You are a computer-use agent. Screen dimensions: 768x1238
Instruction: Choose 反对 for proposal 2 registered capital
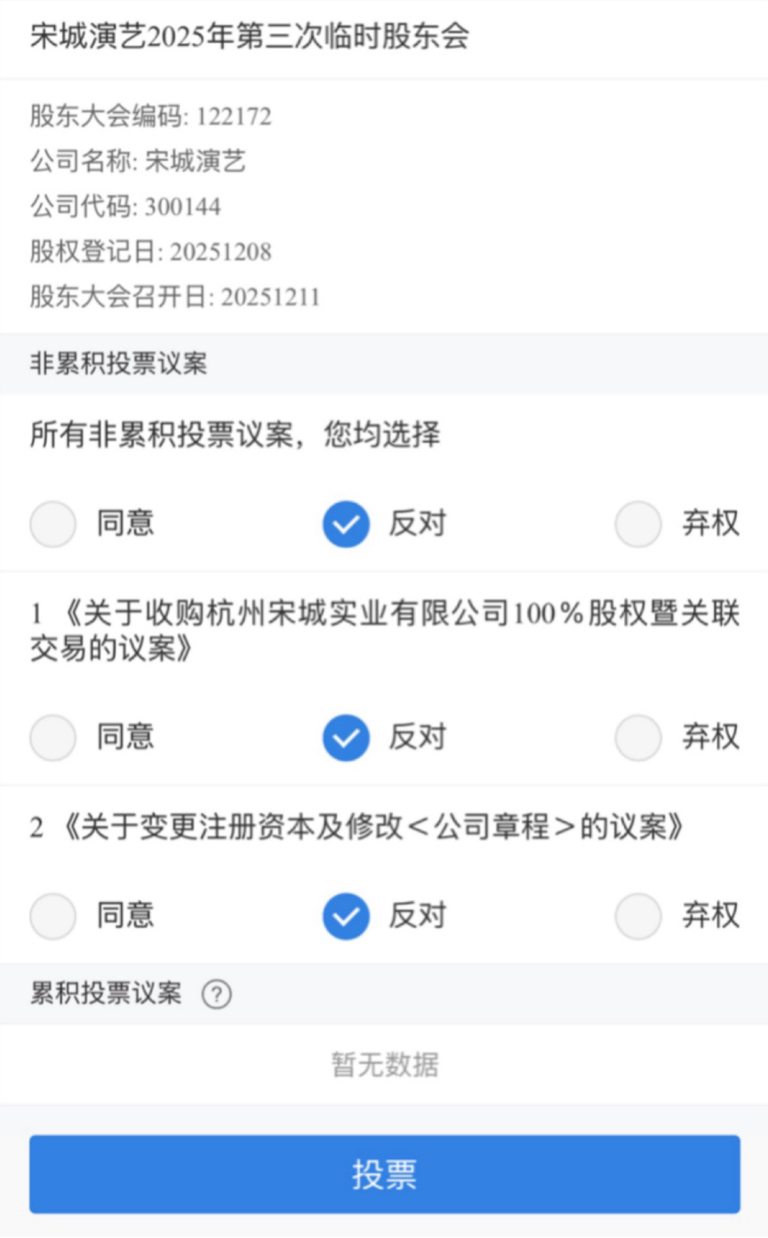click(346, 916)
